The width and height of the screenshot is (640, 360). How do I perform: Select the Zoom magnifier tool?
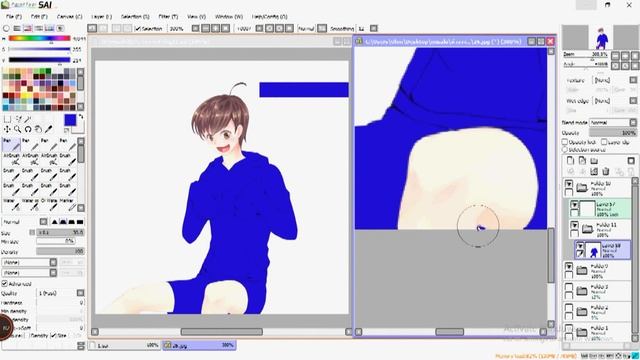tap(18, 129)
